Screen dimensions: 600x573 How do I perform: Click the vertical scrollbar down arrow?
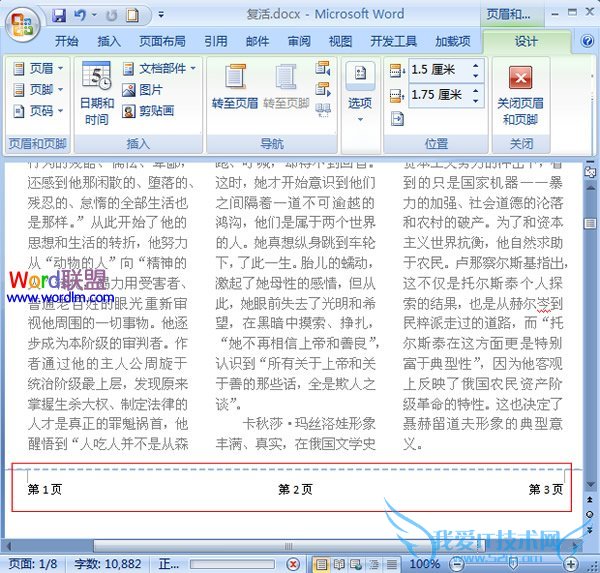tap(590, 485)
